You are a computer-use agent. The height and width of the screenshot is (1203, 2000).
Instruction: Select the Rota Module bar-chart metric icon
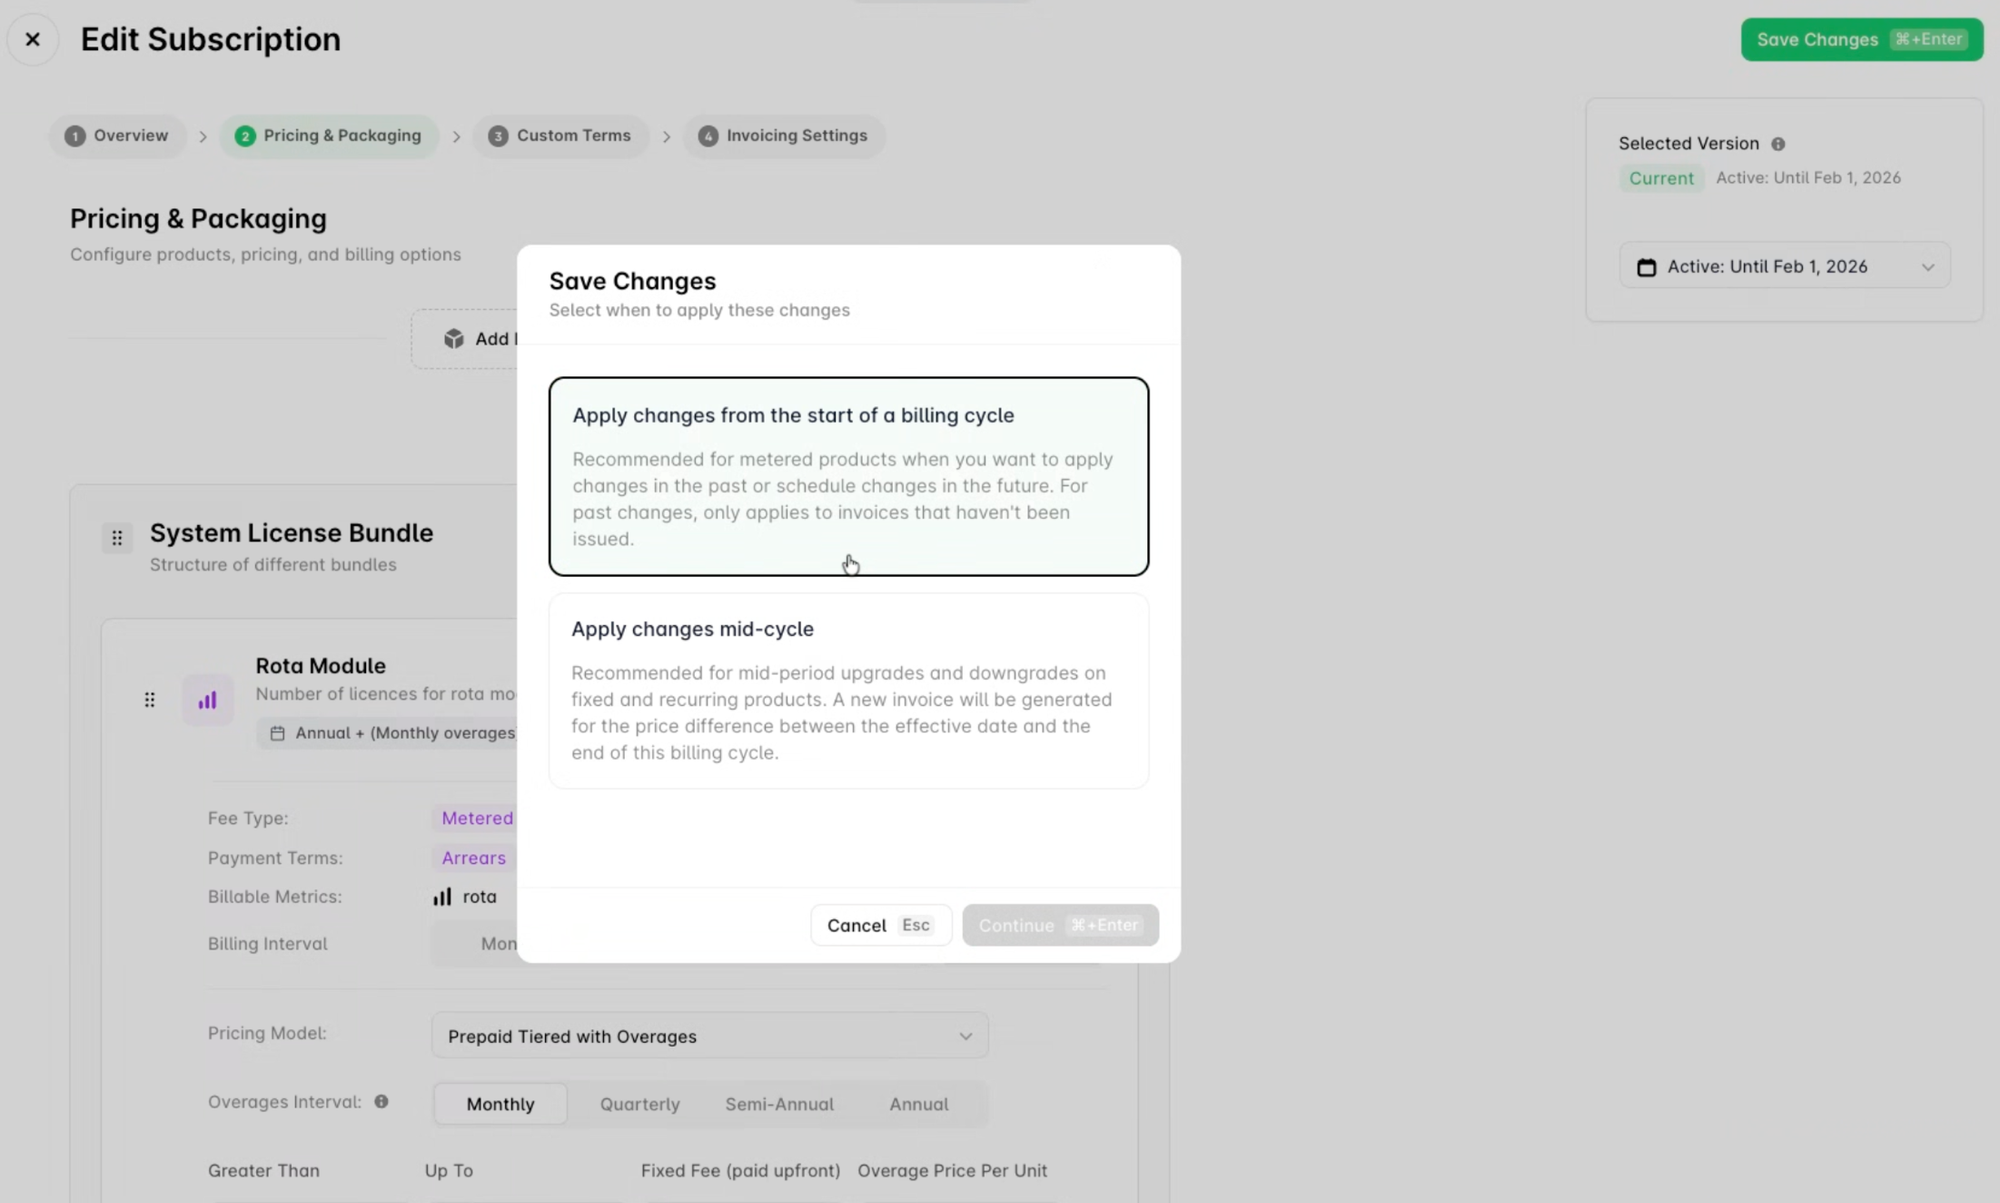click(x=207, y=699)
